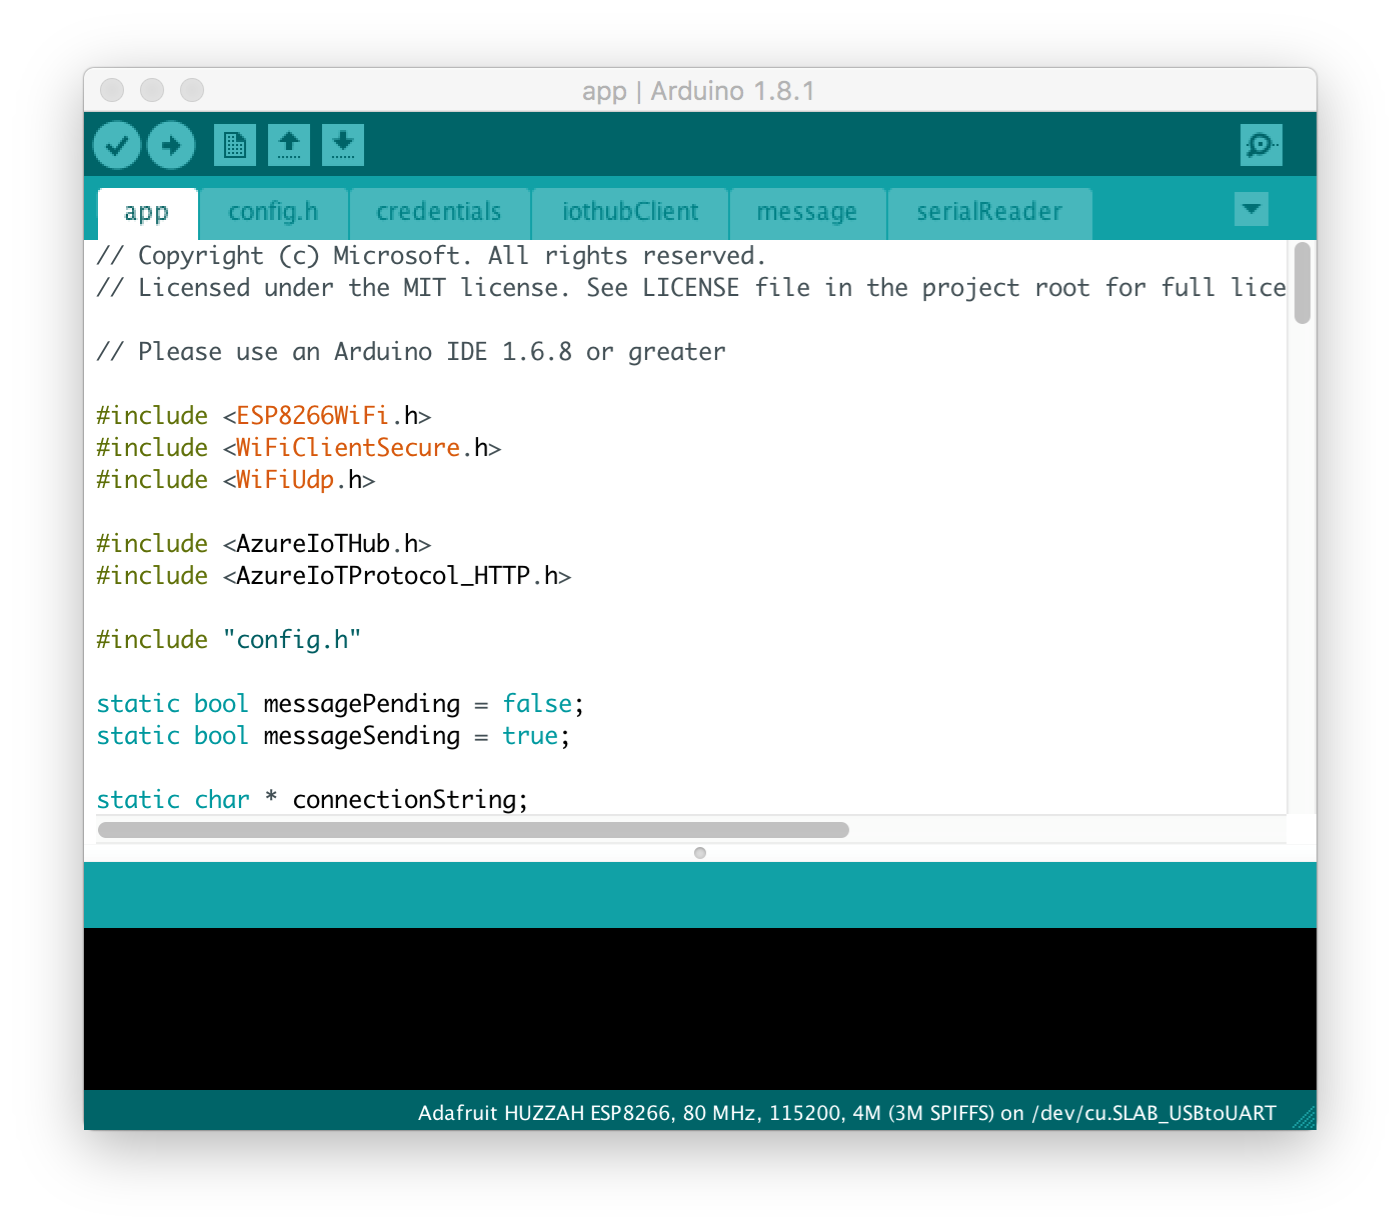Switch to the config.h tab

click(273, 213)
